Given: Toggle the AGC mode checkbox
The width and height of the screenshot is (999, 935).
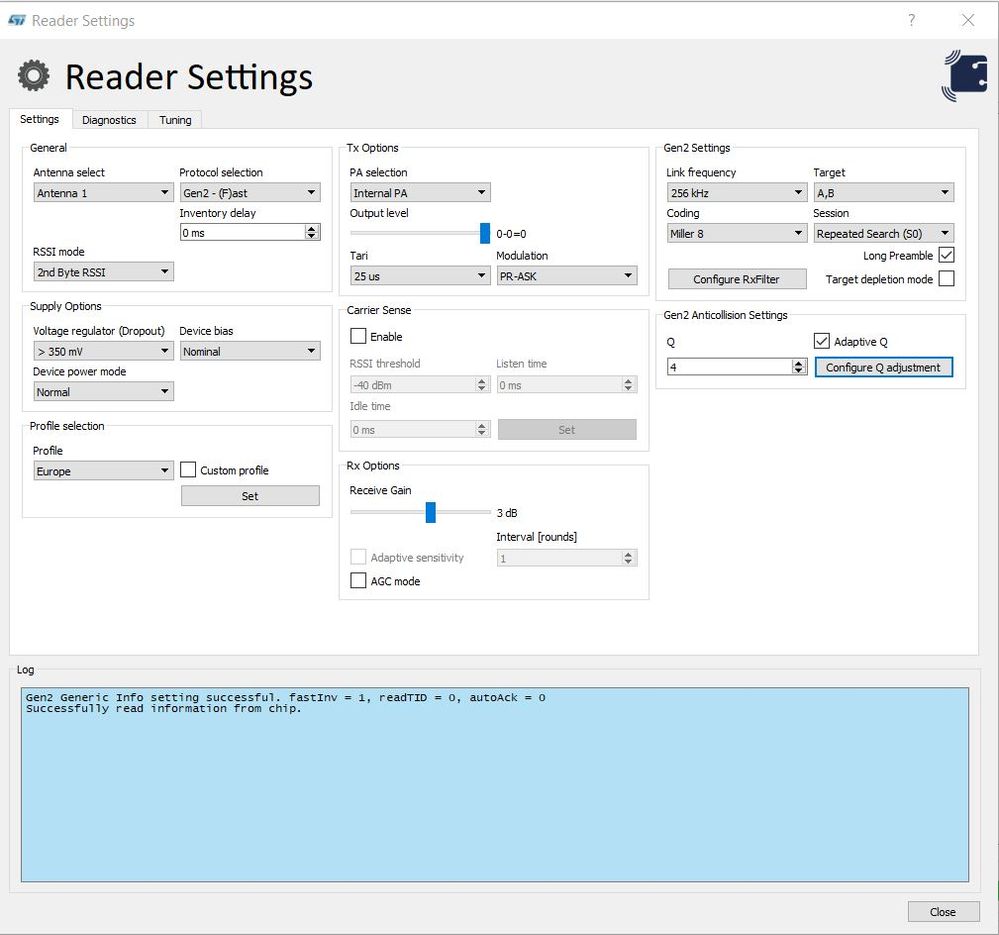Looking at the screenshot, I should tap(358, 580).
